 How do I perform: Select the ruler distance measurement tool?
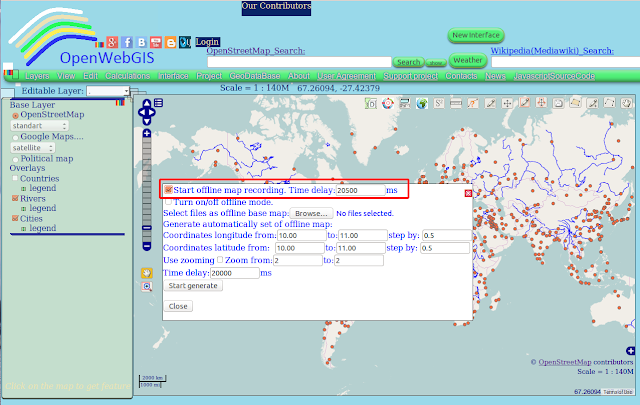(456, 104)
